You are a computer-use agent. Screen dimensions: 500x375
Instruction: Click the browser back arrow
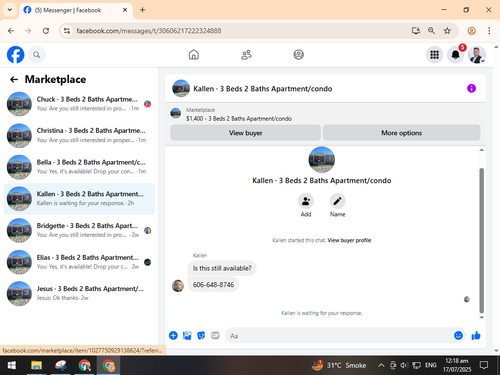11,31
